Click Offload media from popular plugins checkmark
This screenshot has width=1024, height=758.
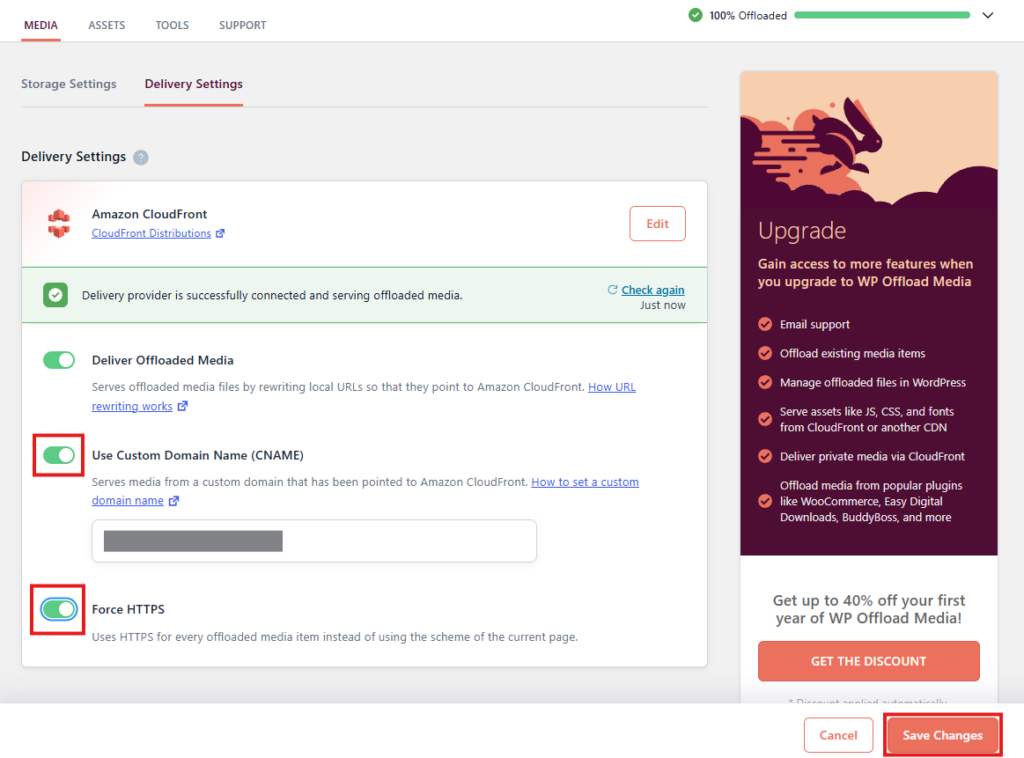pos(765,501)
